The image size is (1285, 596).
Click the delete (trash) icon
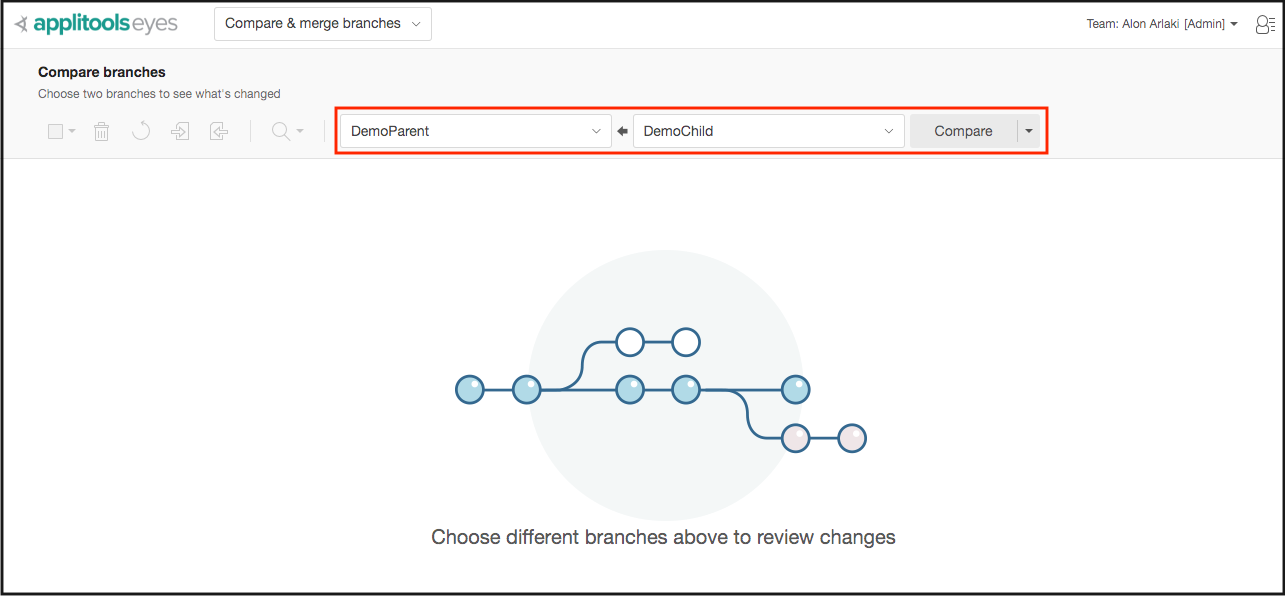coord(101,130)
